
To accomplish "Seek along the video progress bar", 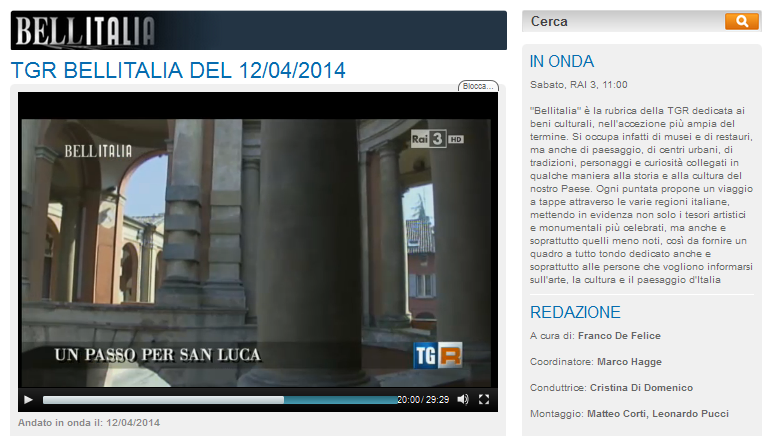I will tap(220, 400).
